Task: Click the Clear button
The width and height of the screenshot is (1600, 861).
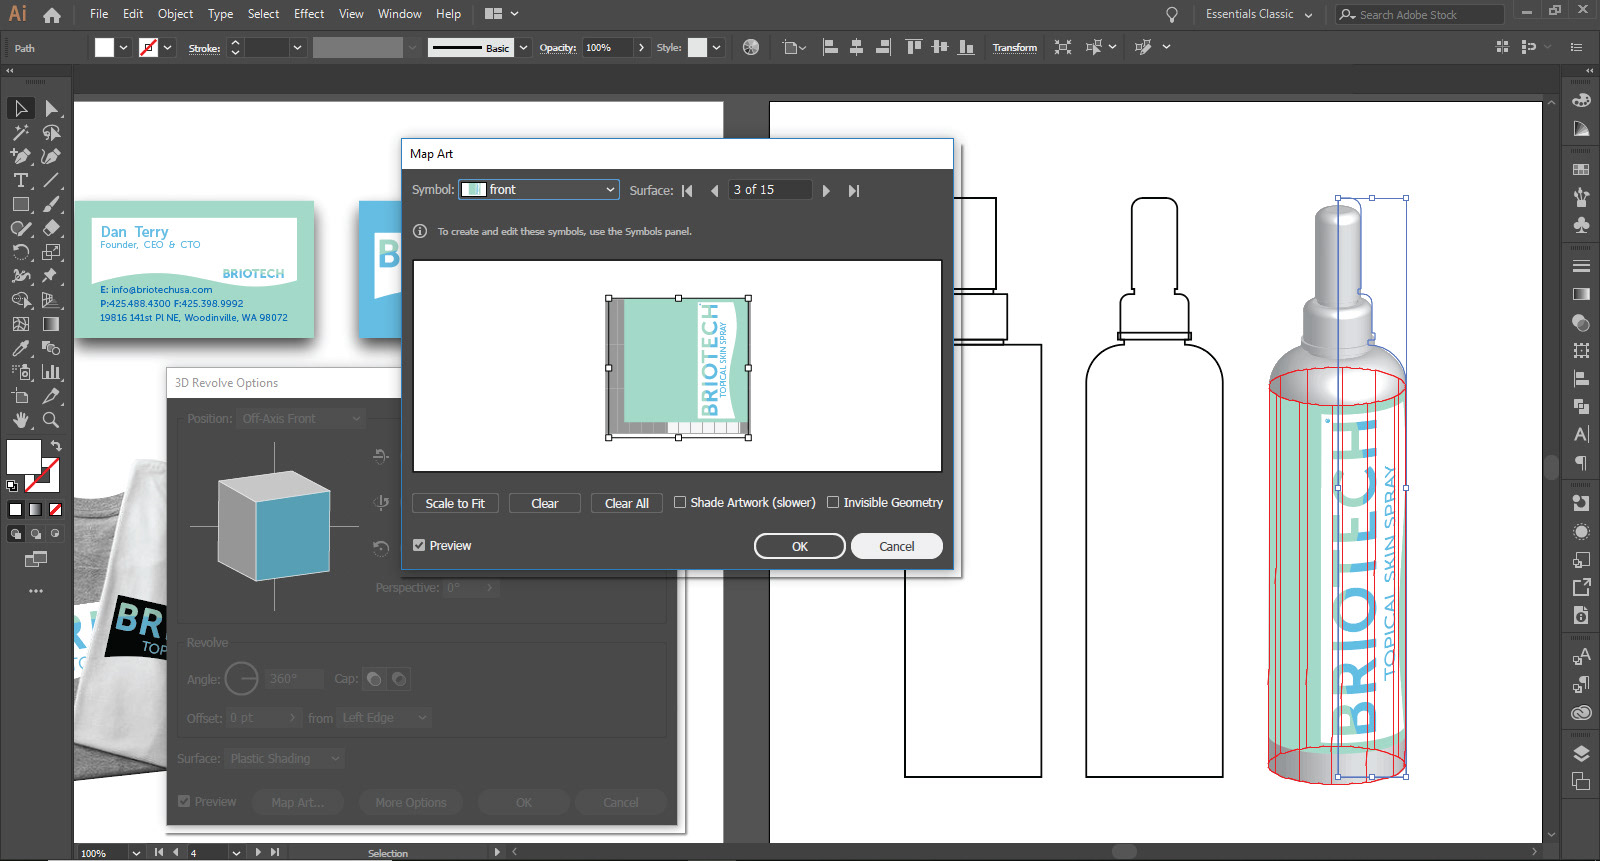Action: 545,503
